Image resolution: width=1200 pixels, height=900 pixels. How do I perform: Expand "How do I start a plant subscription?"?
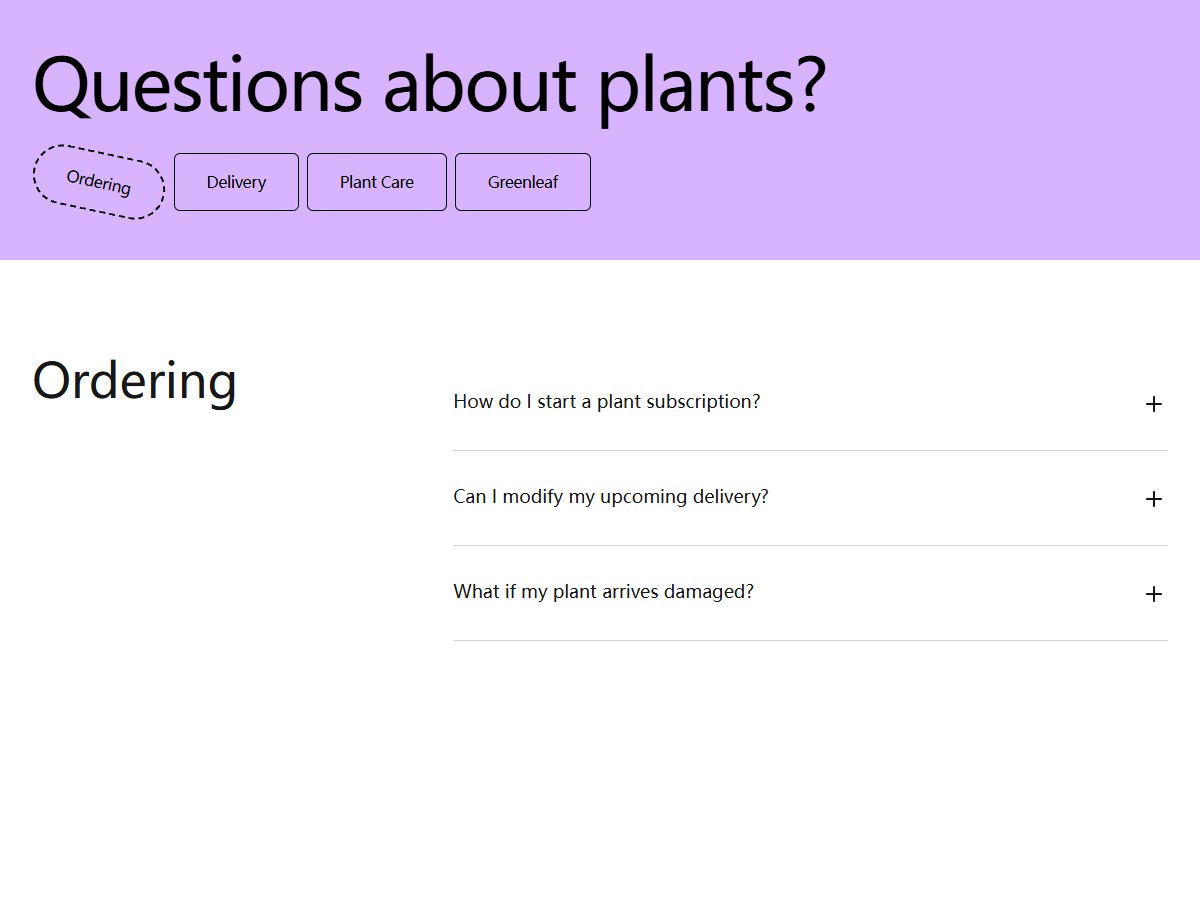[810, 403]
